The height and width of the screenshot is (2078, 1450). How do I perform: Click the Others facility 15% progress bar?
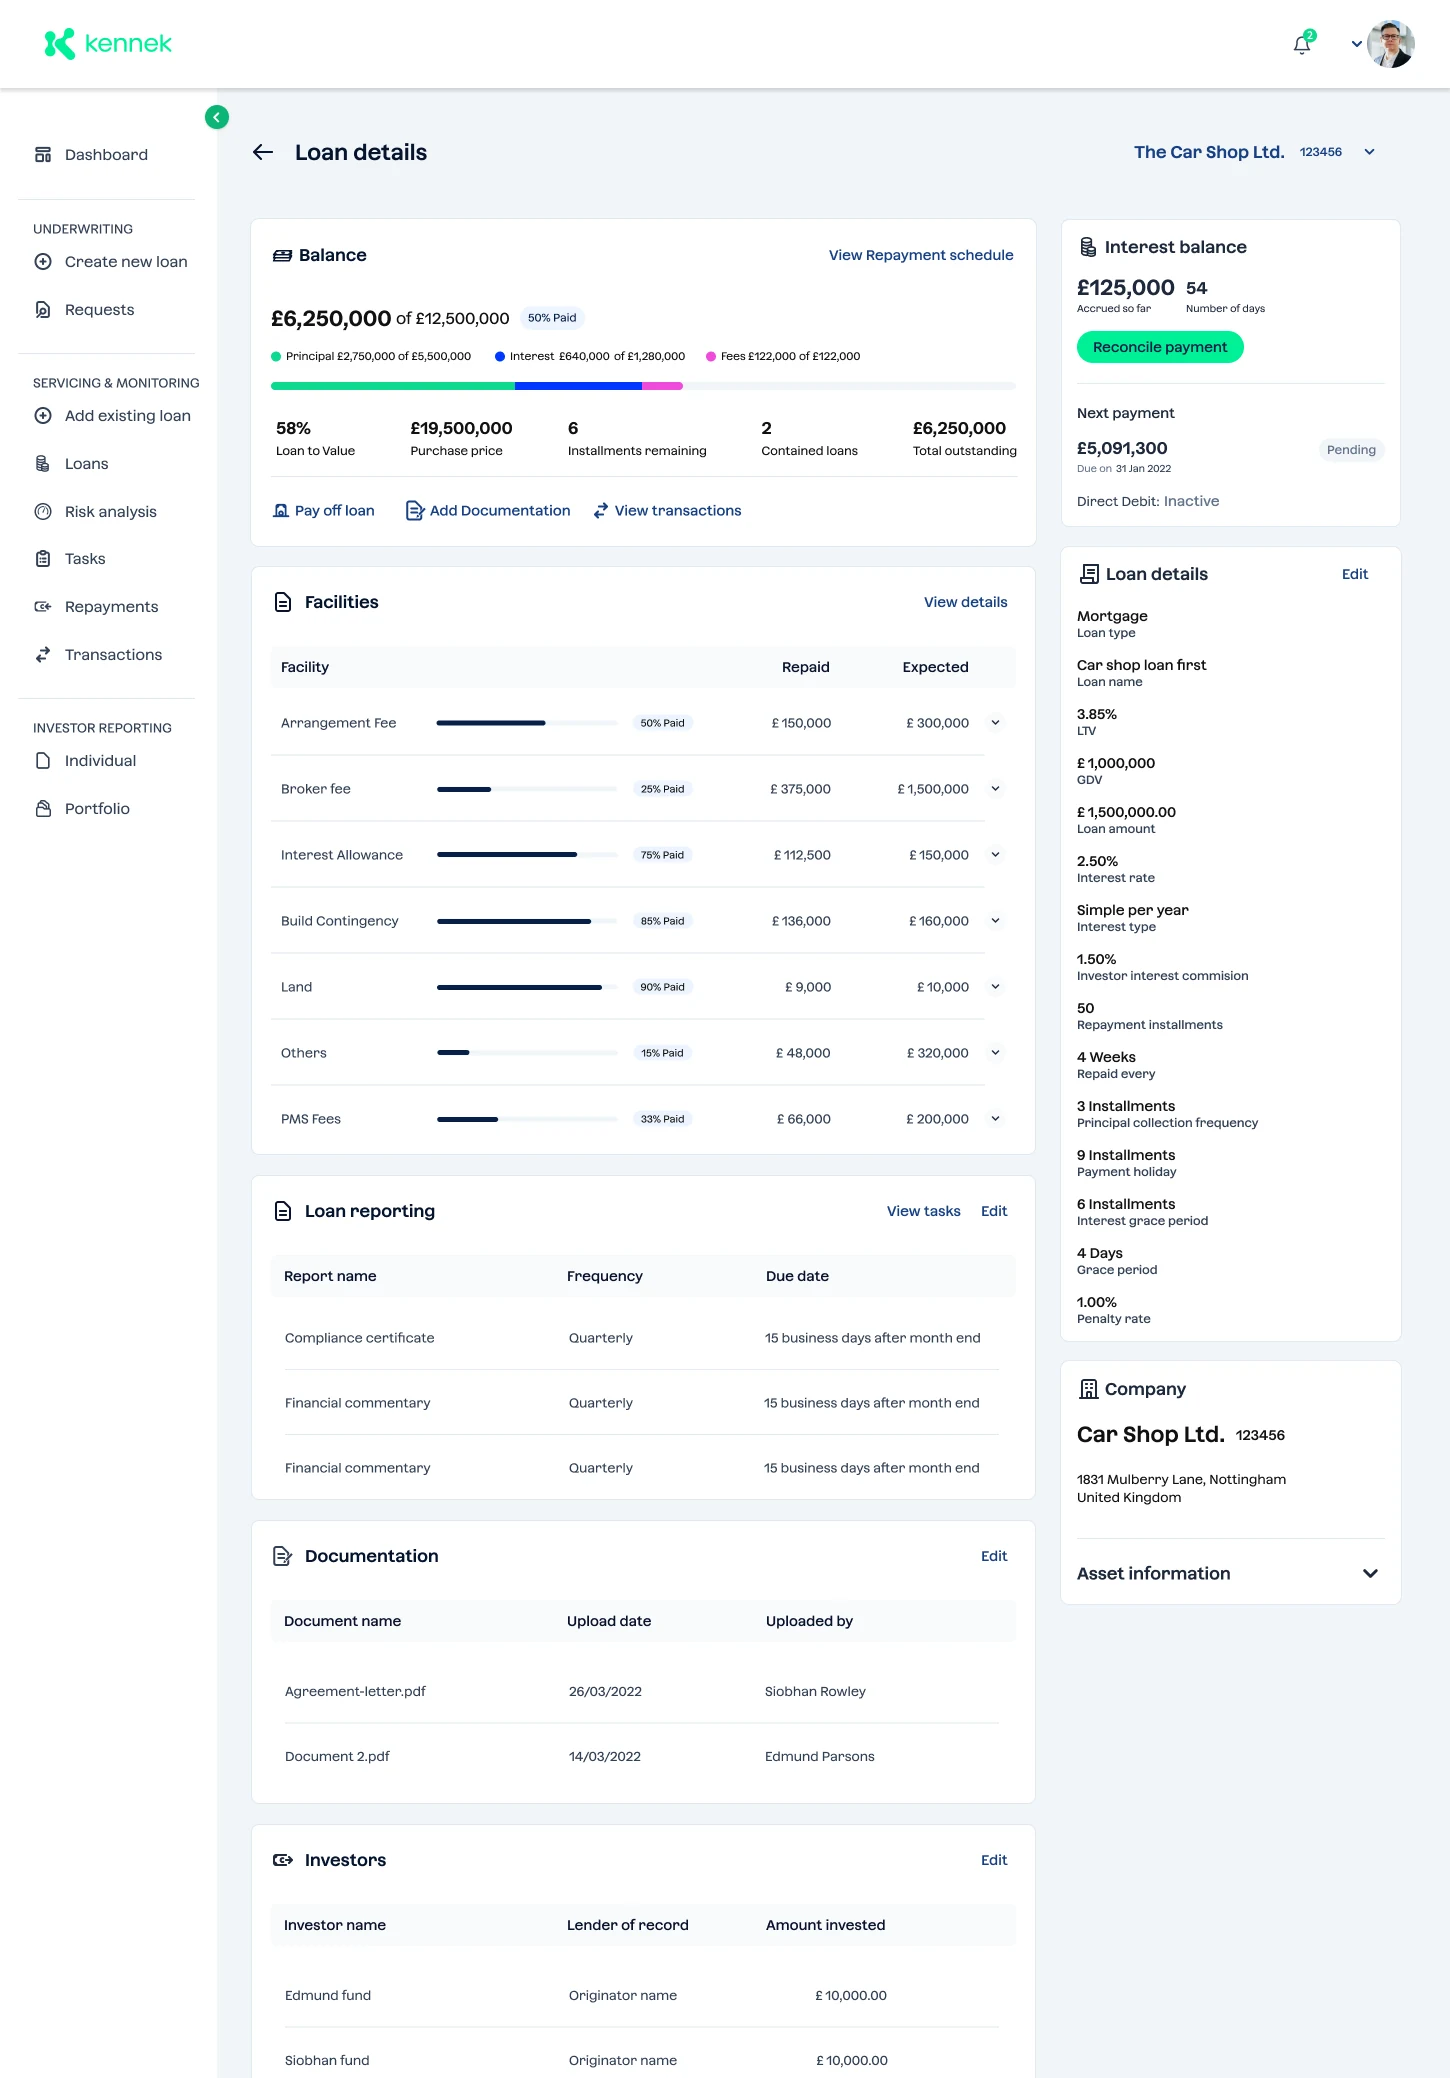[527, 1053]
